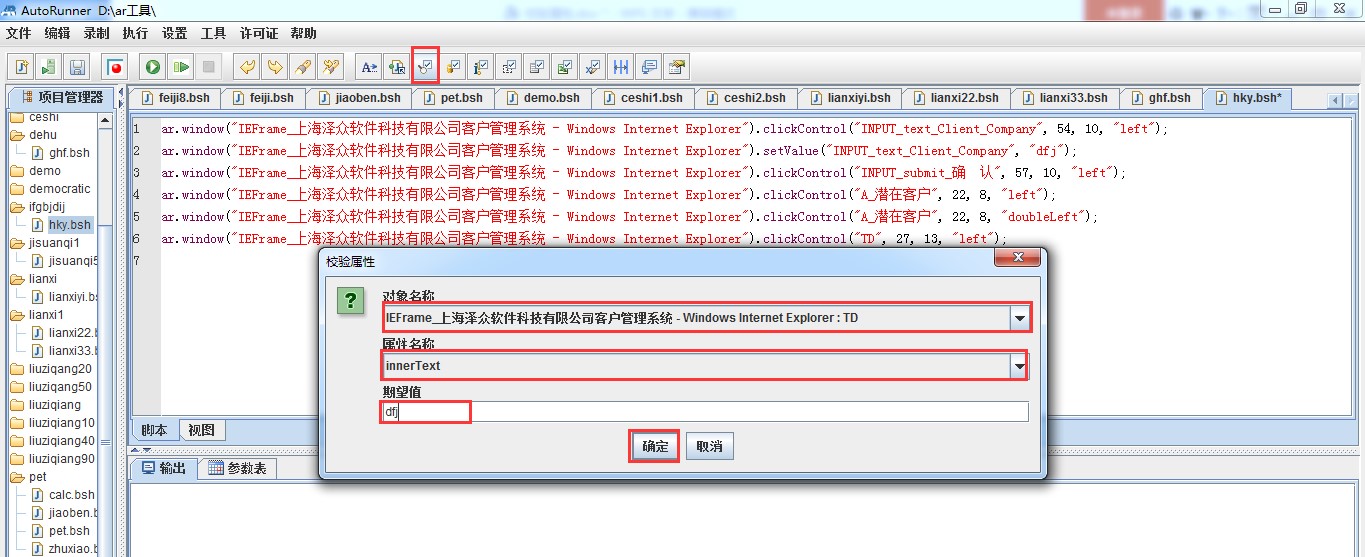Click the database checkpoint cylinder icon
Screen dimensions: 1365x557
pyautogui.click(x=453, y=67)
